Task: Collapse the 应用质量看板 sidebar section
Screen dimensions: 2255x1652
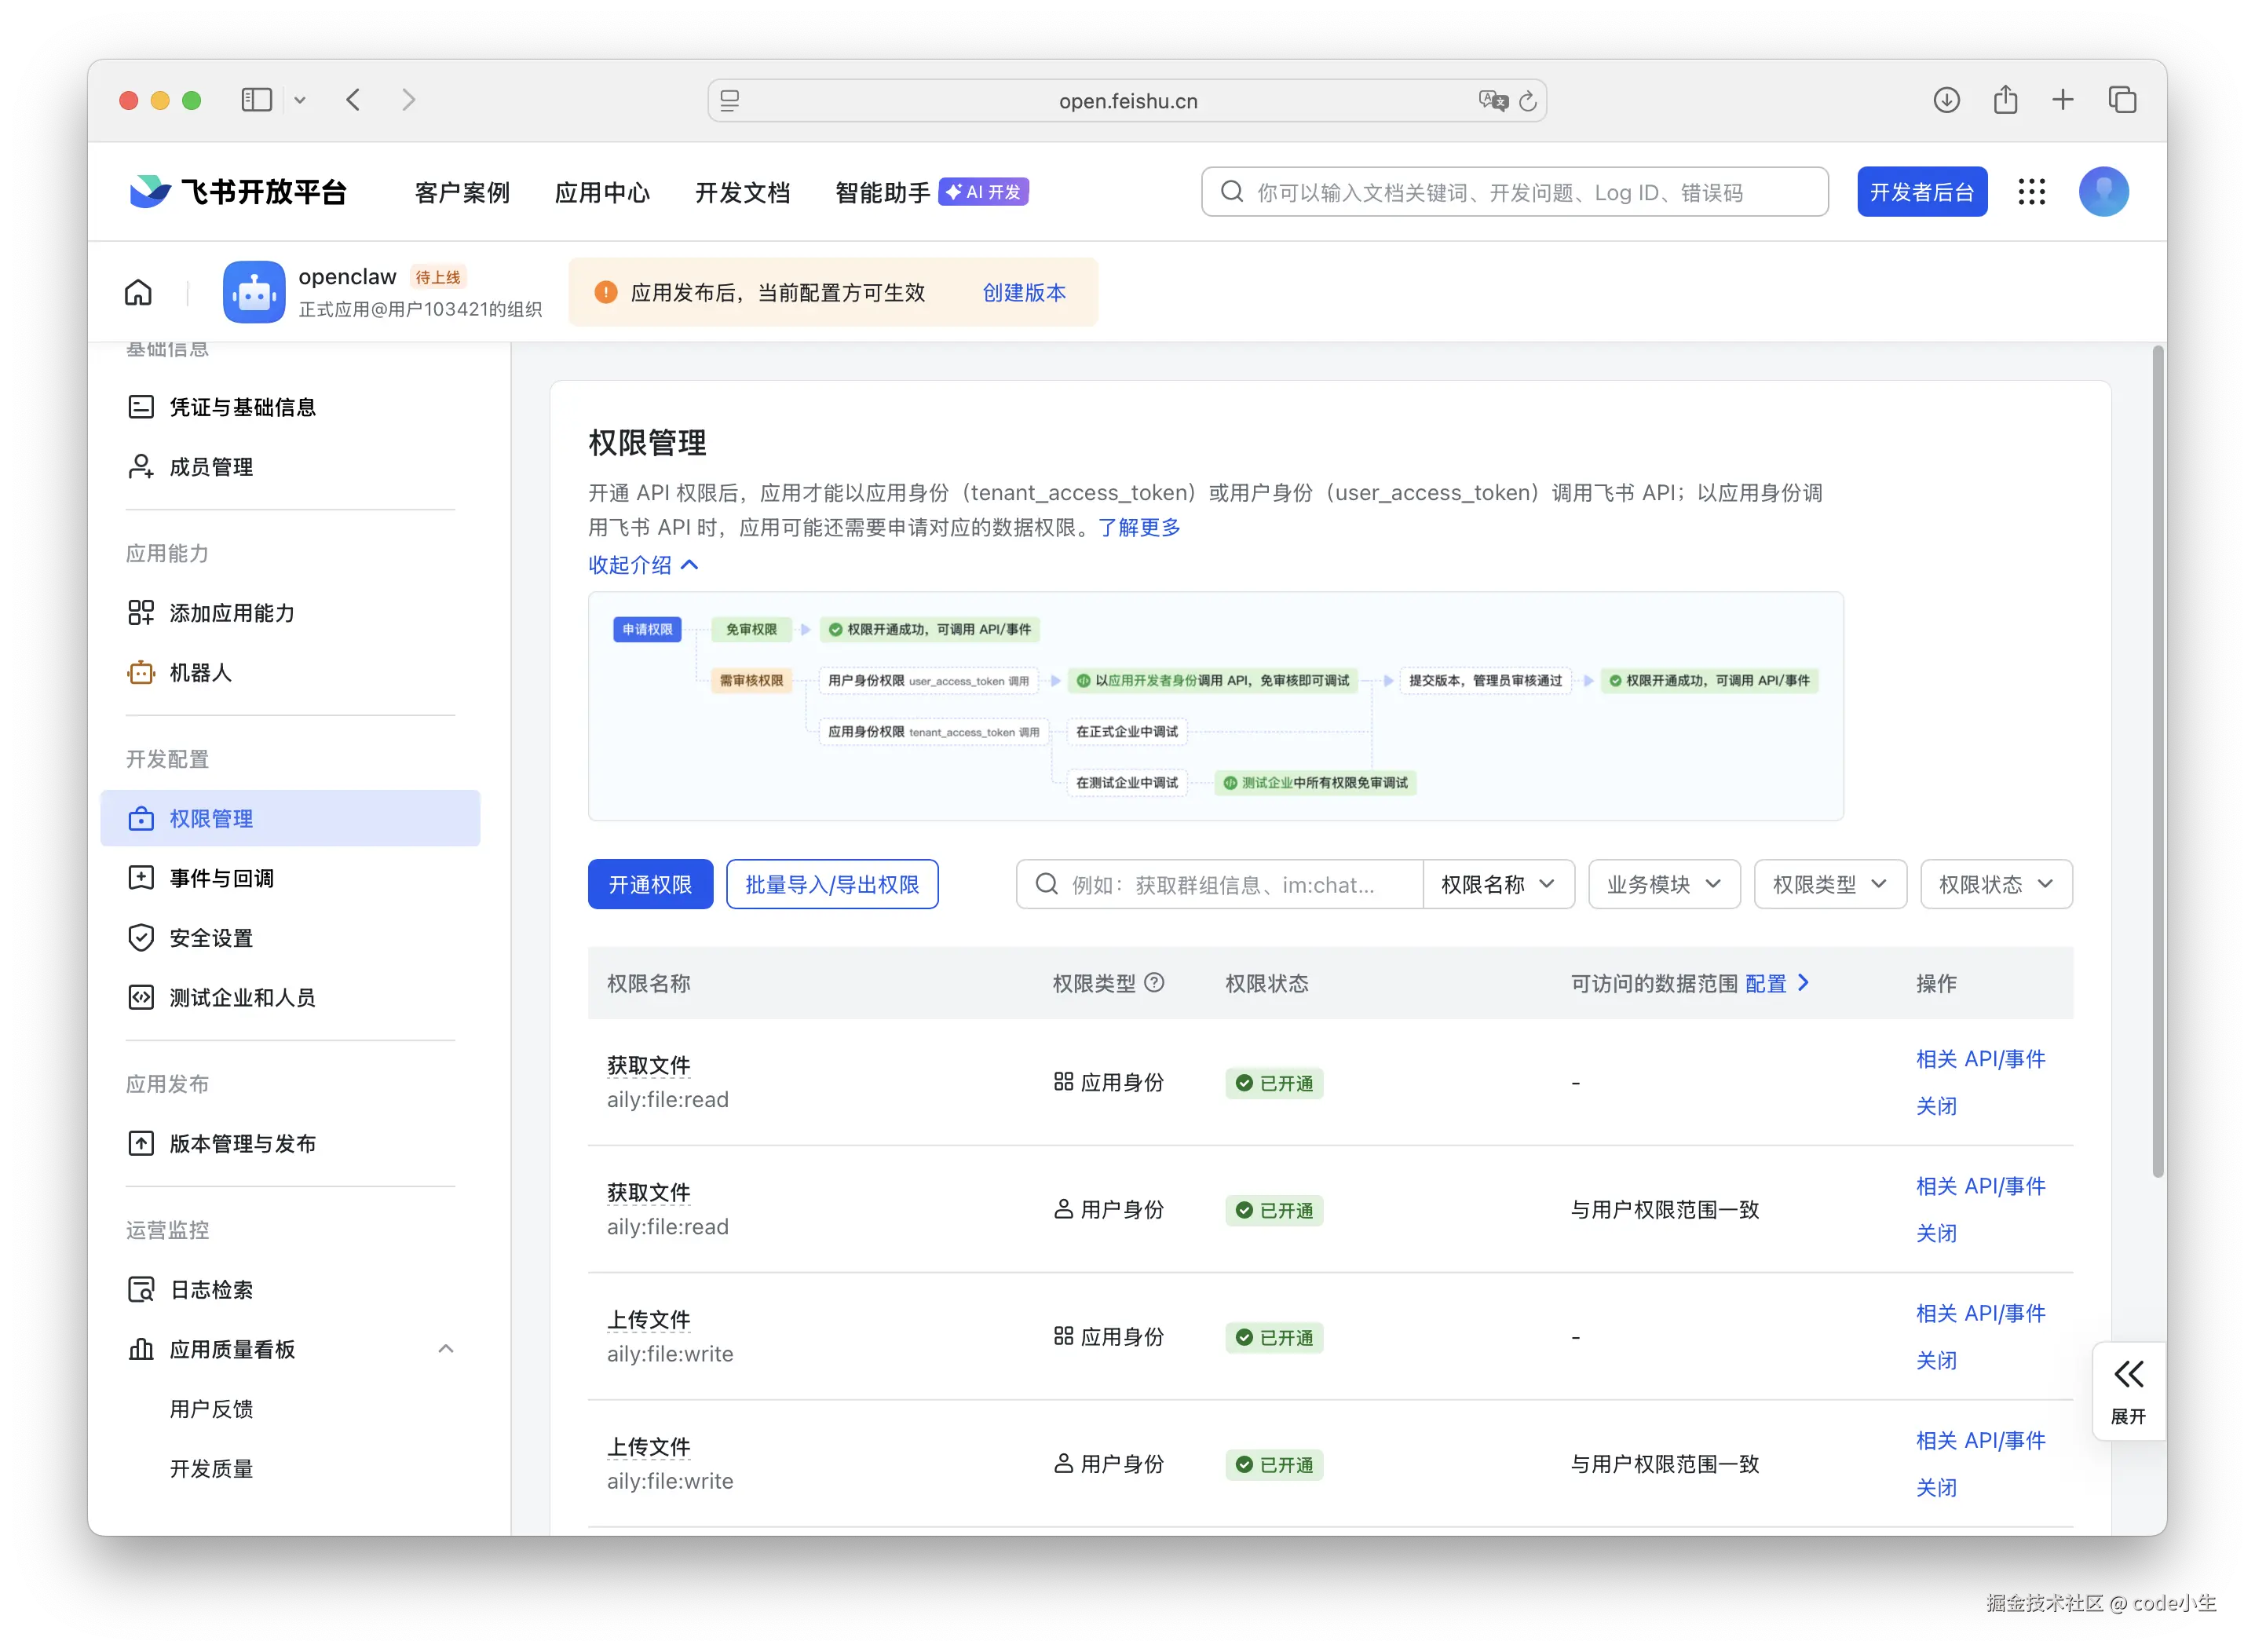Action: point(446,1349)
